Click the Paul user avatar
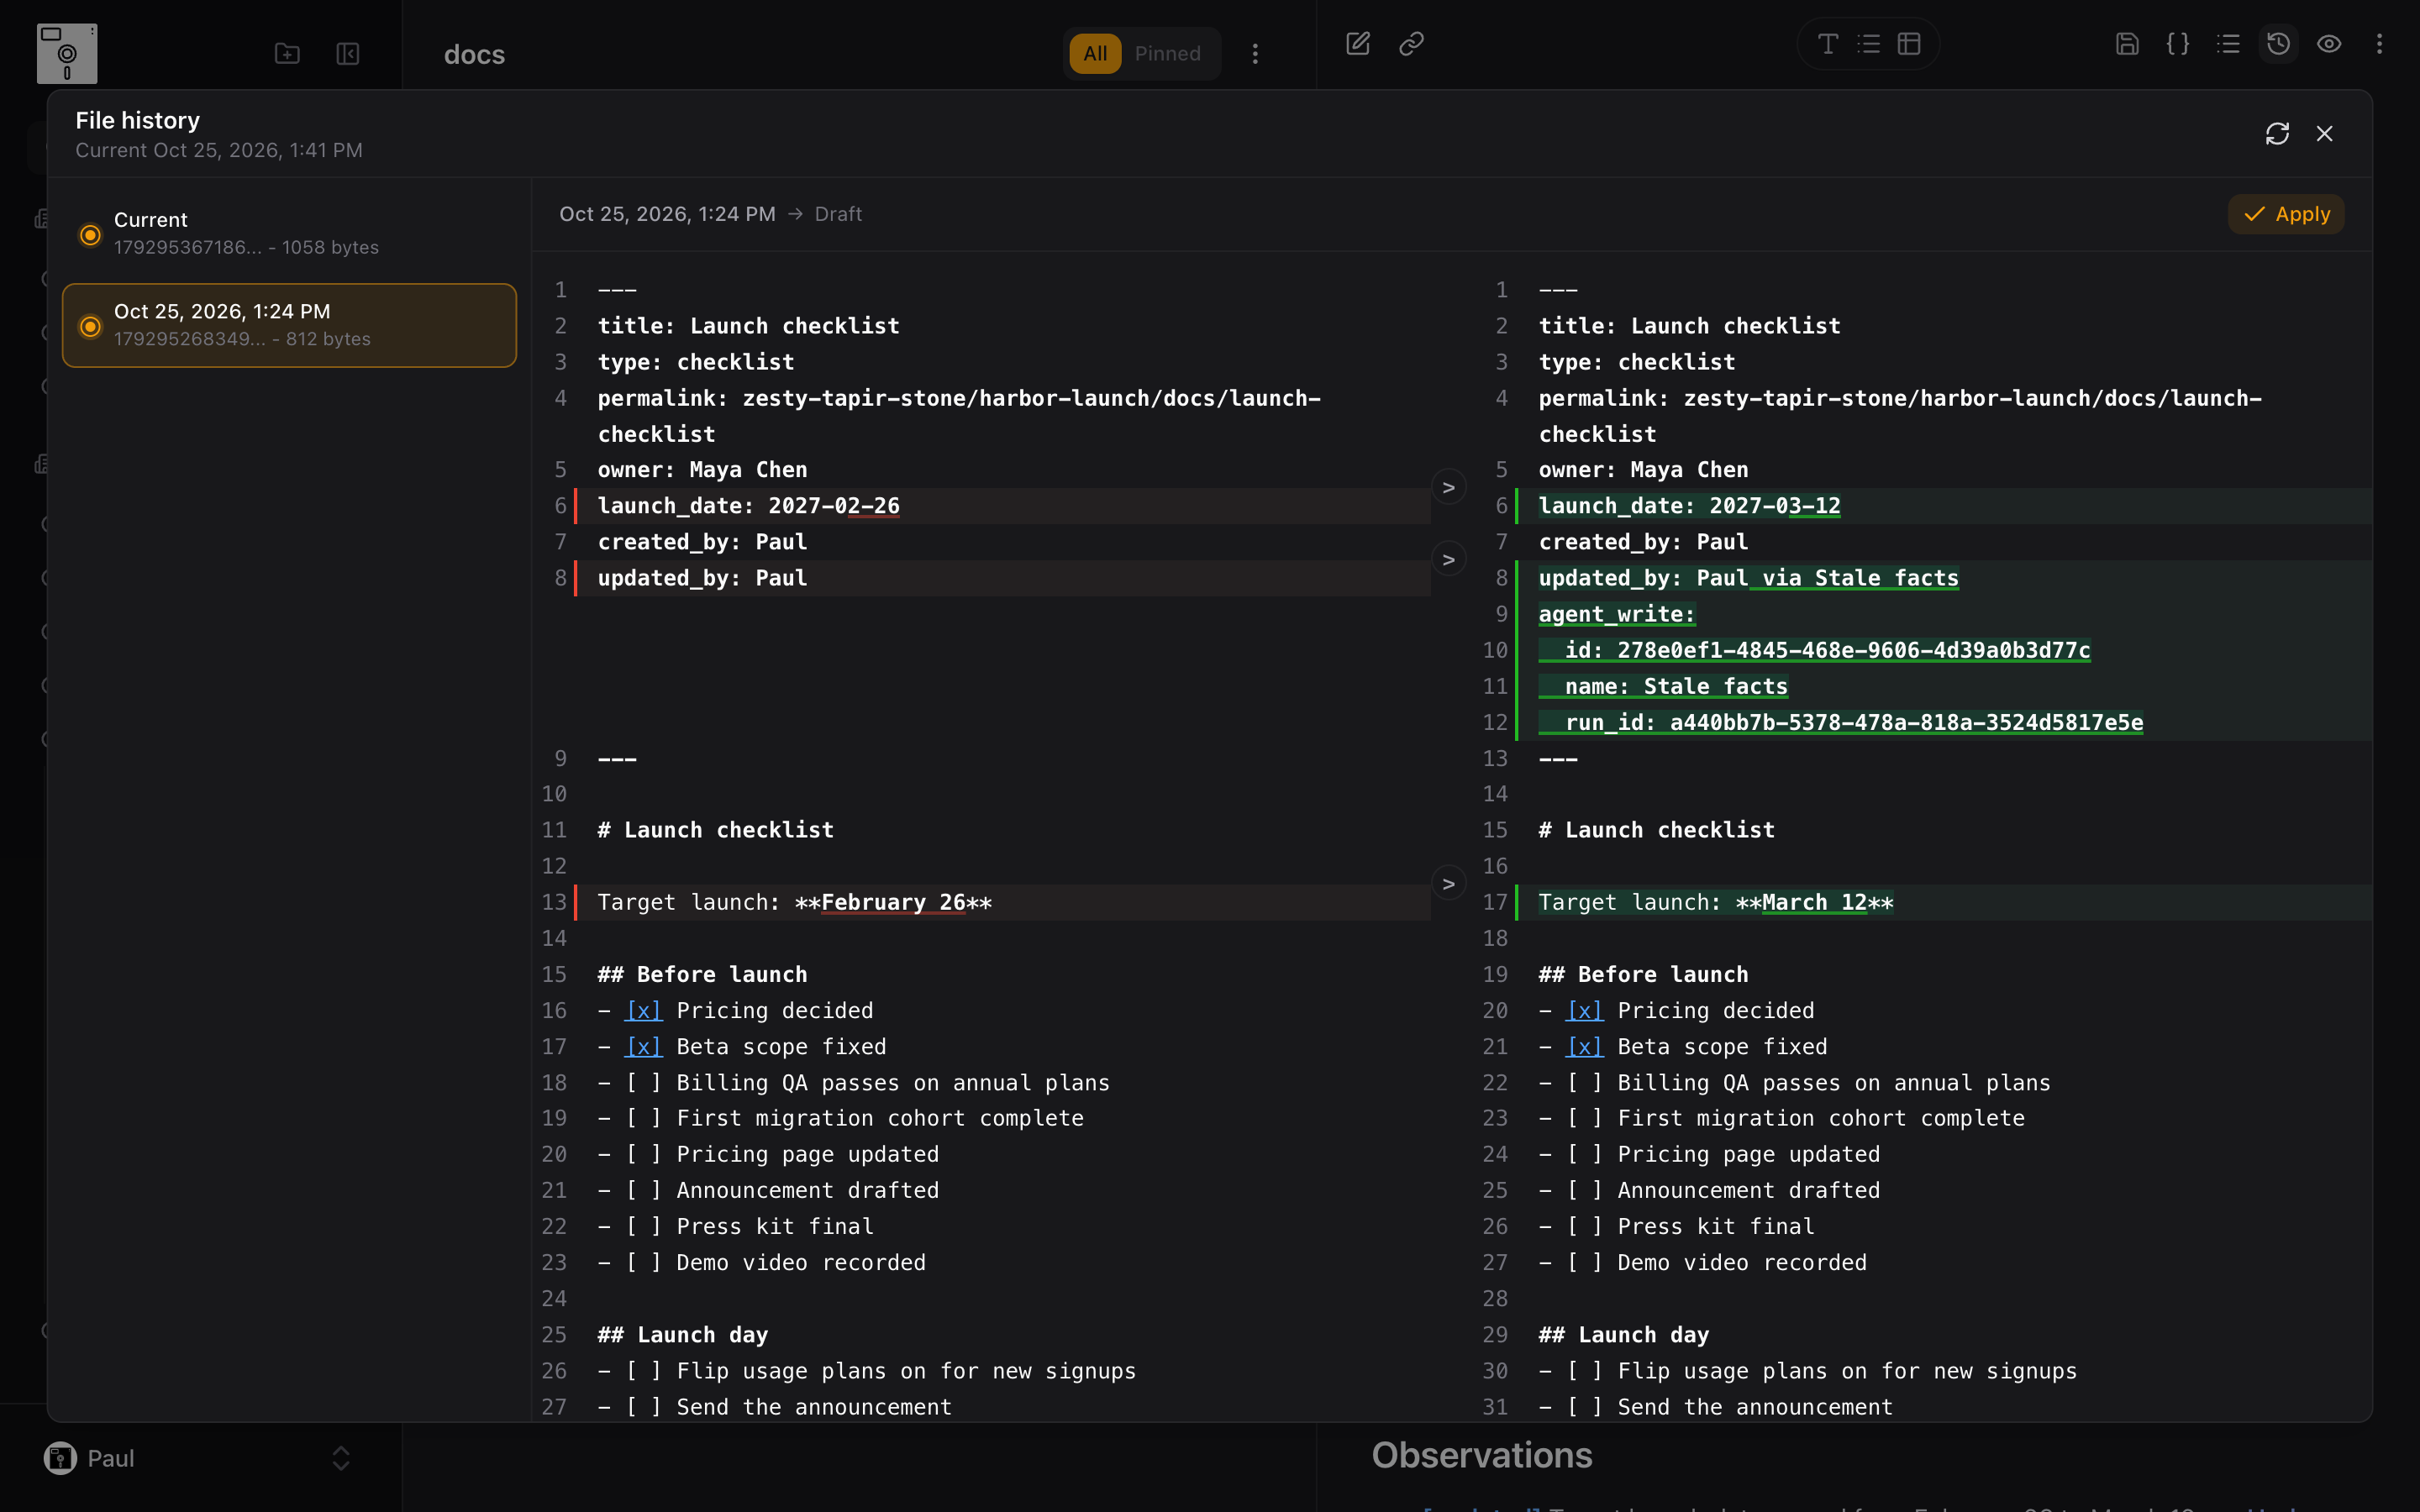2420x1512 pixels. 60,1458
